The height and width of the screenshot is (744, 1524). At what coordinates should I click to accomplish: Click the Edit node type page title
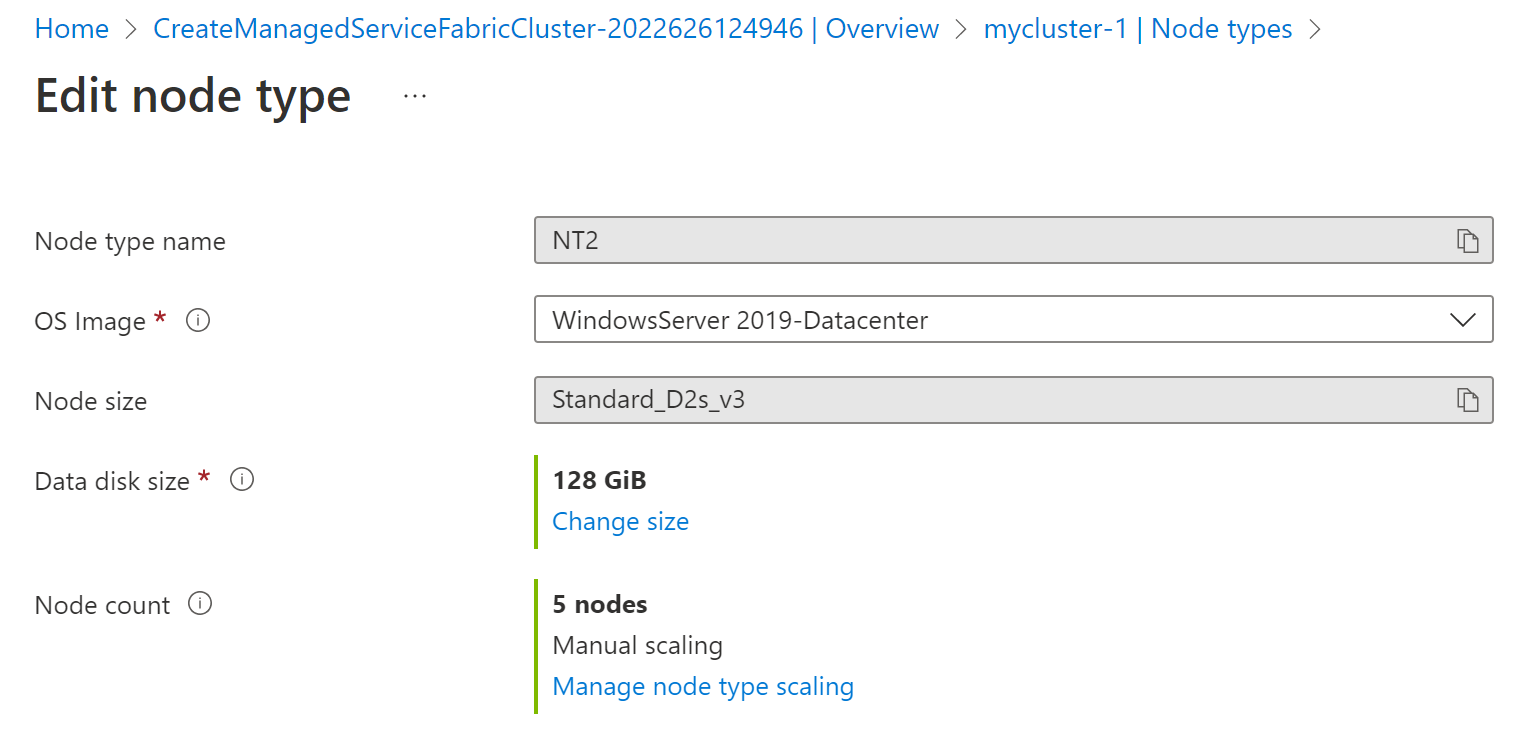(x=192, y=95)
